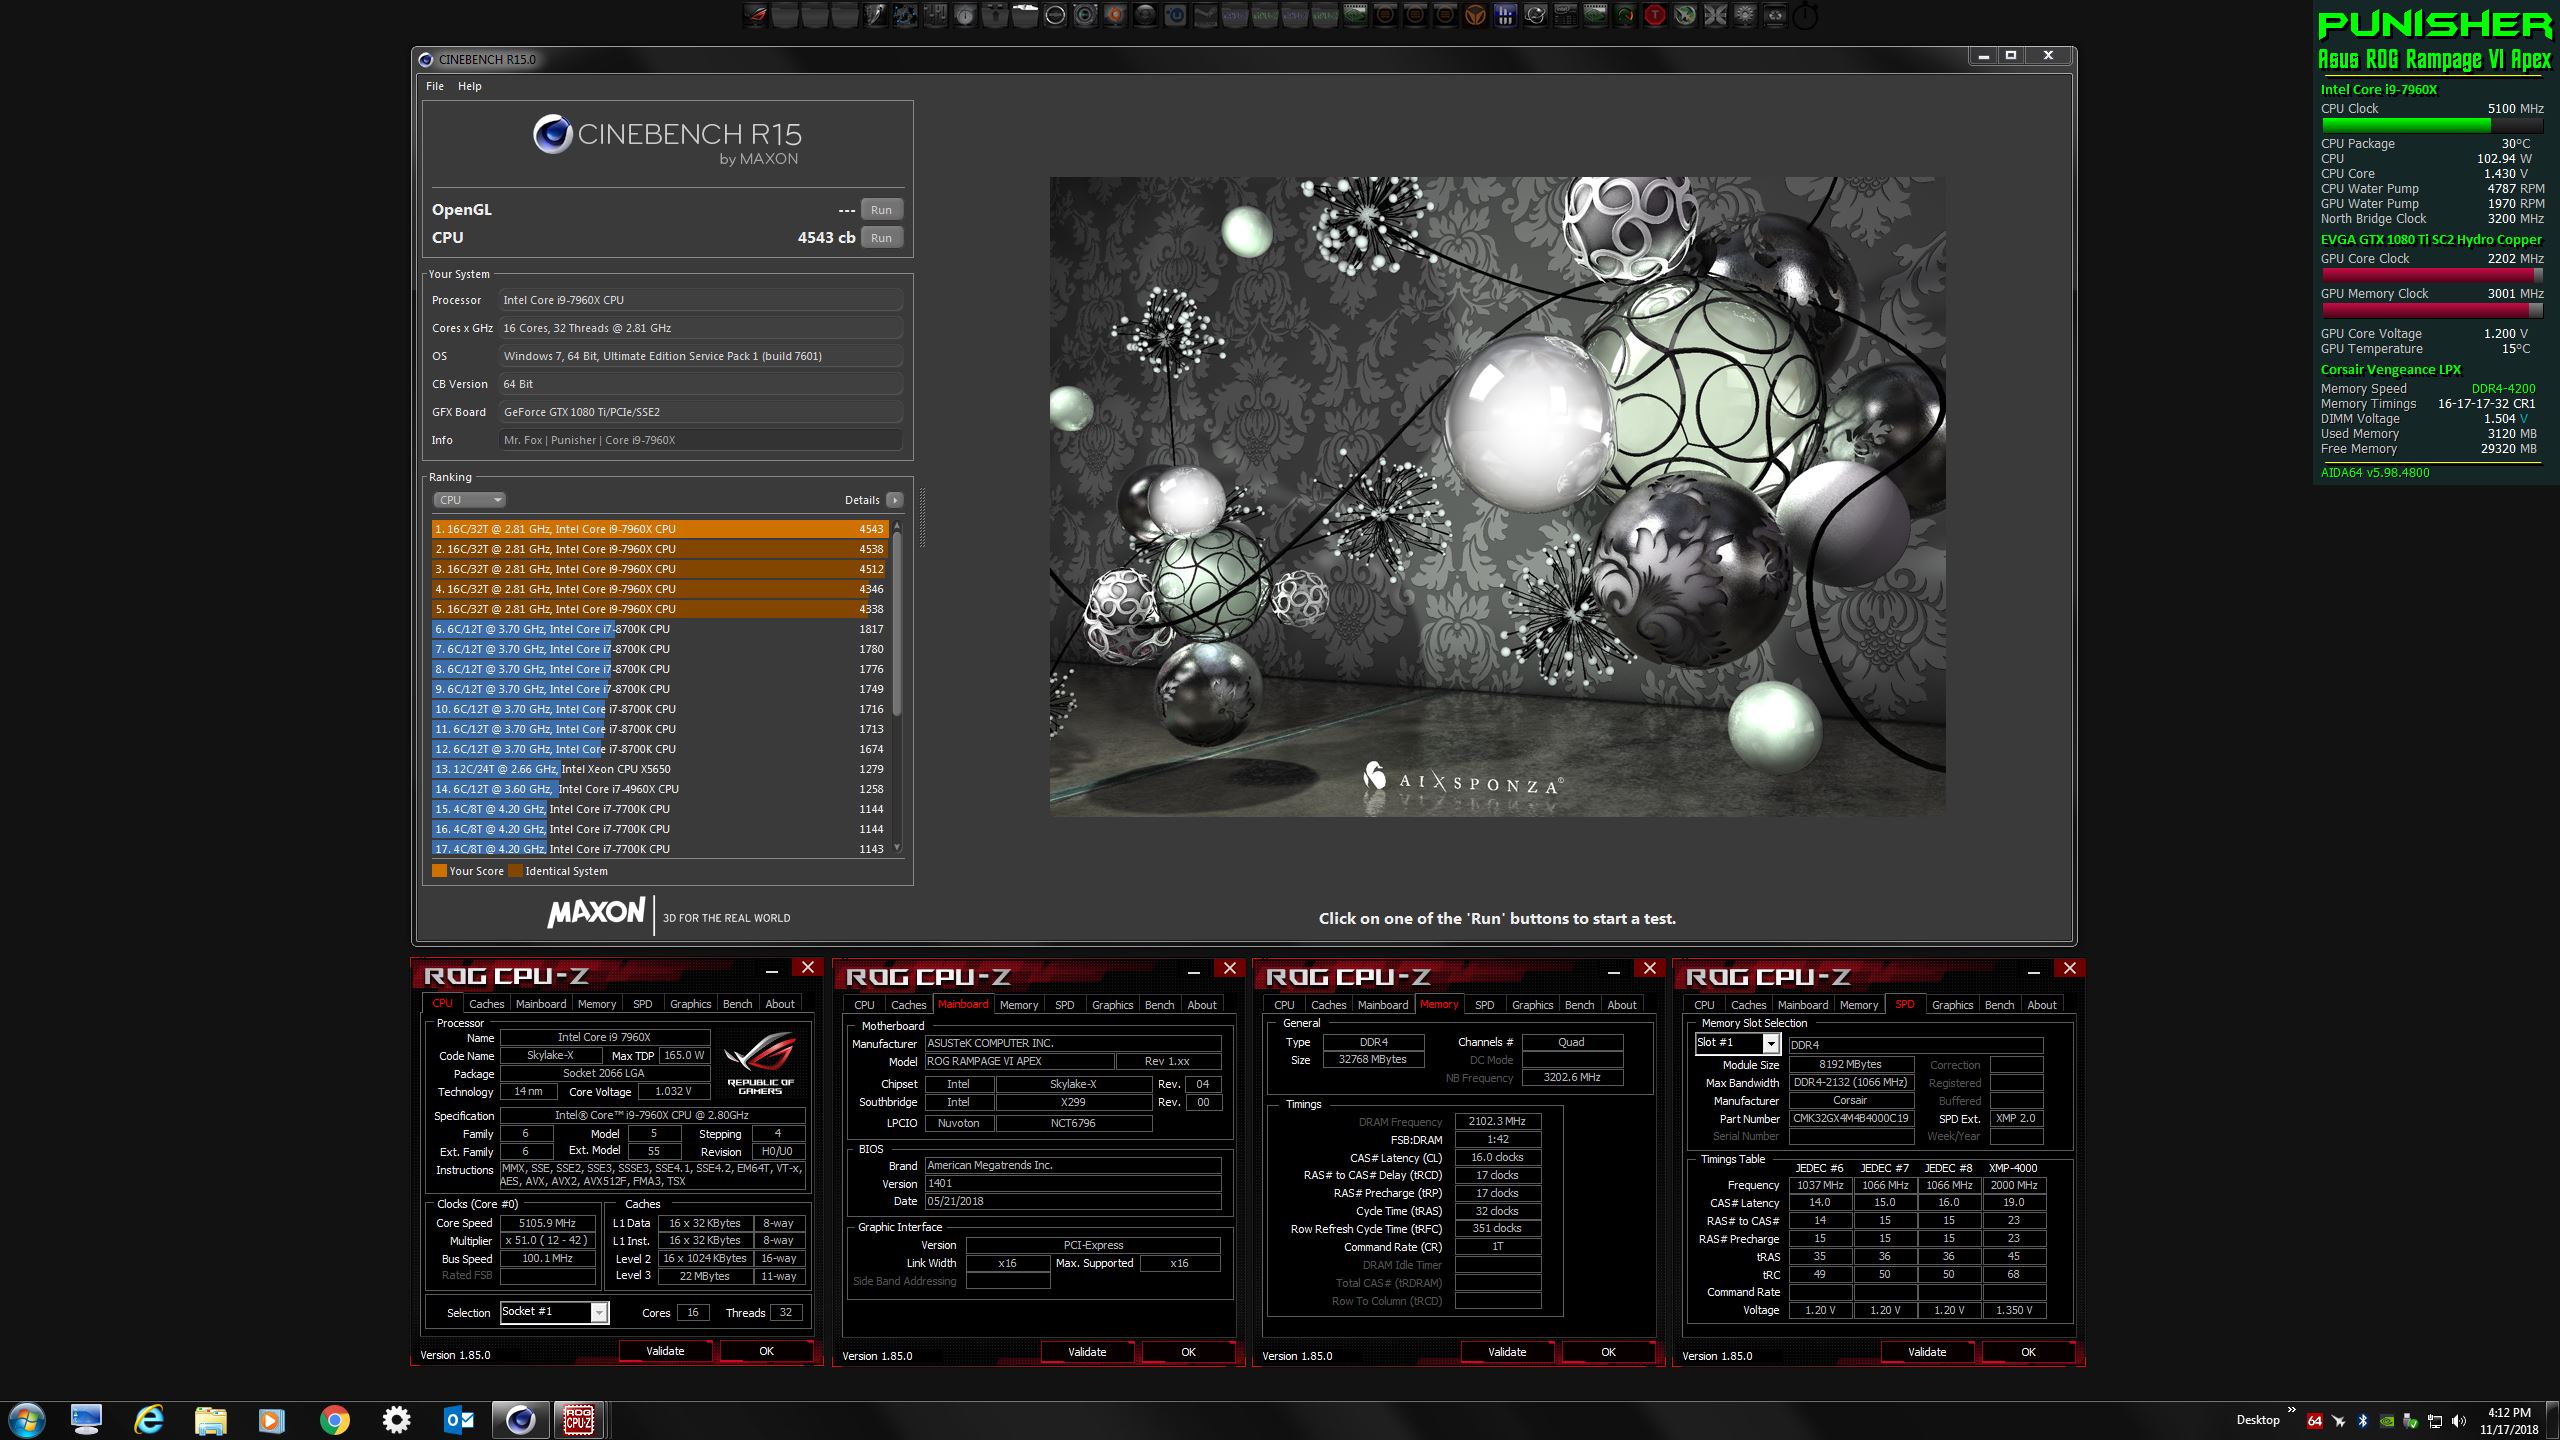Click the Cinema 4D taskbar icon
The width and height of the screenshot is (2560, 1440).
pos(520,1419)
